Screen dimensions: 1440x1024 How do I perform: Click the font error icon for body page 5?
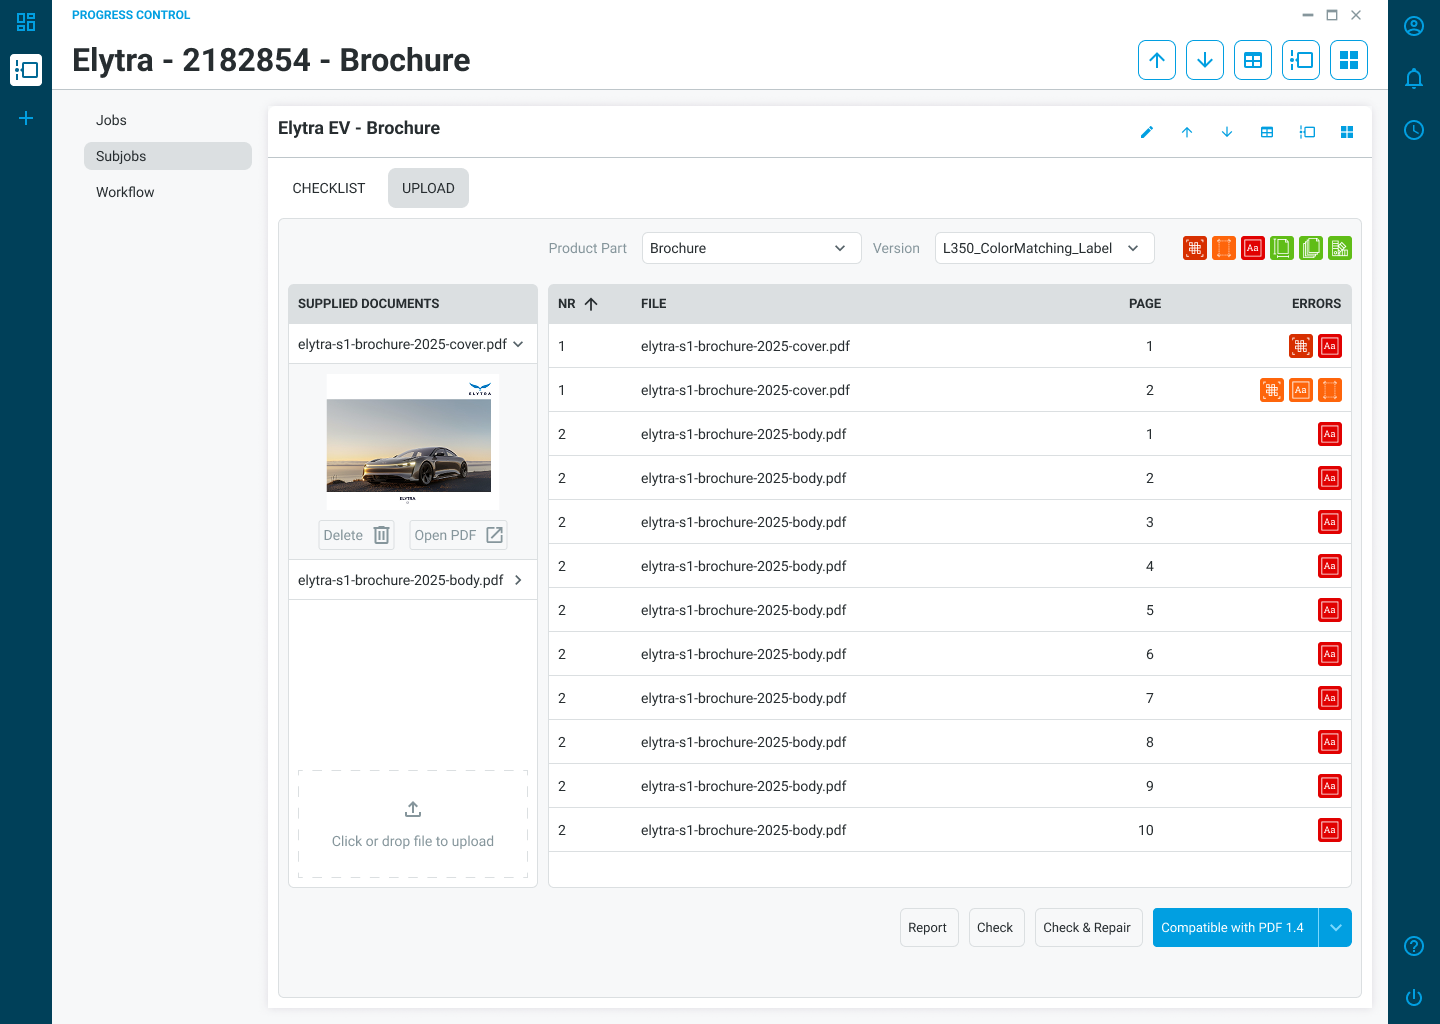pos(1330,610)
